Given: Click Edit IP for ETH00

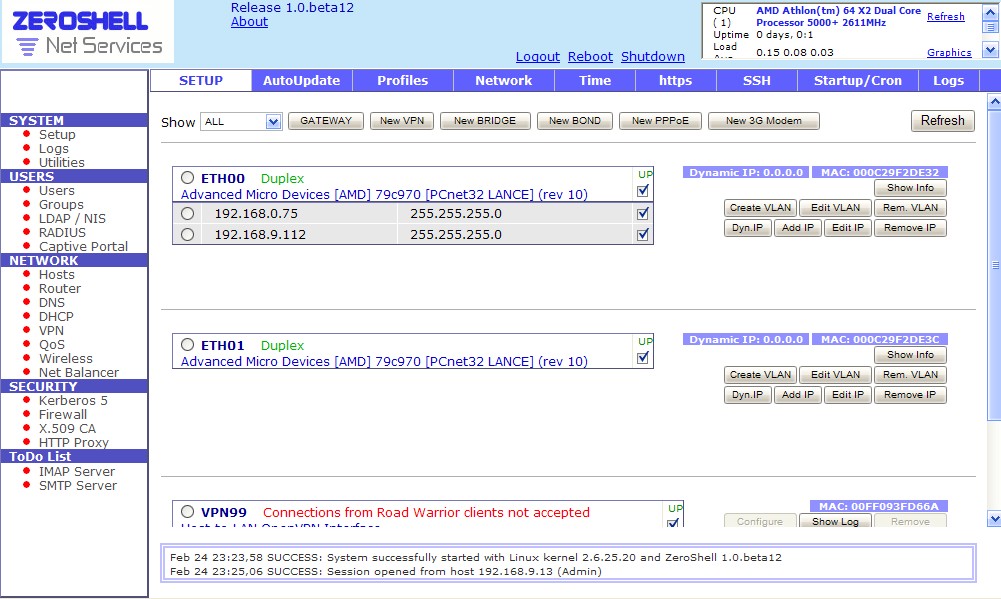Looking at the screenshot, I should 848,227.
